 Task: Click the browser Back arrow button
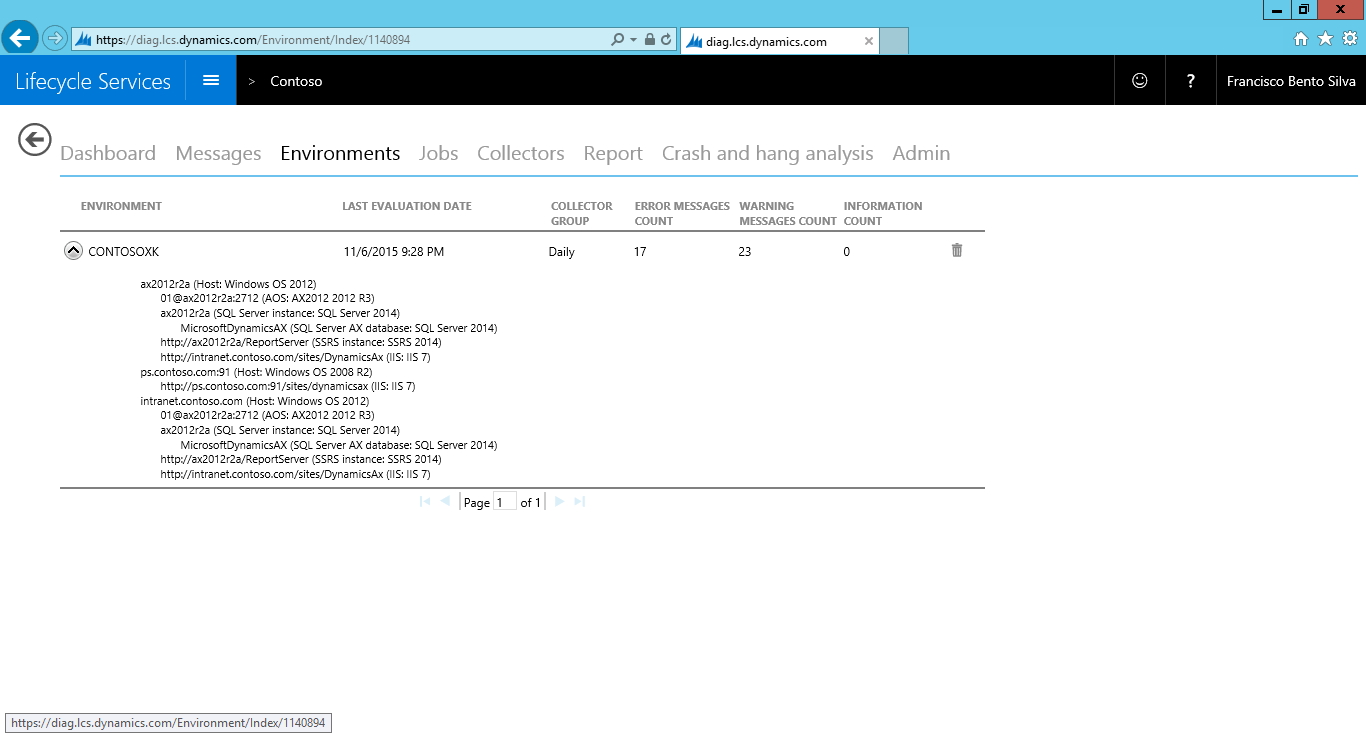click(x=21, y=39)
